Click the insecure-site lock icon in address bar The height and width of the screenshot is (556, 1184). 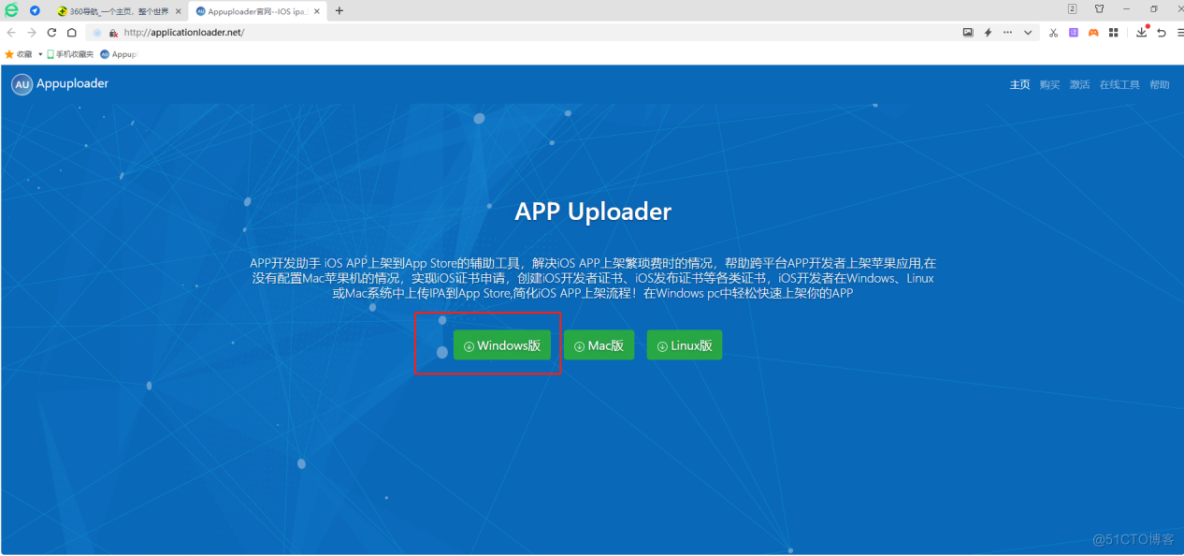tap(113, 33)
